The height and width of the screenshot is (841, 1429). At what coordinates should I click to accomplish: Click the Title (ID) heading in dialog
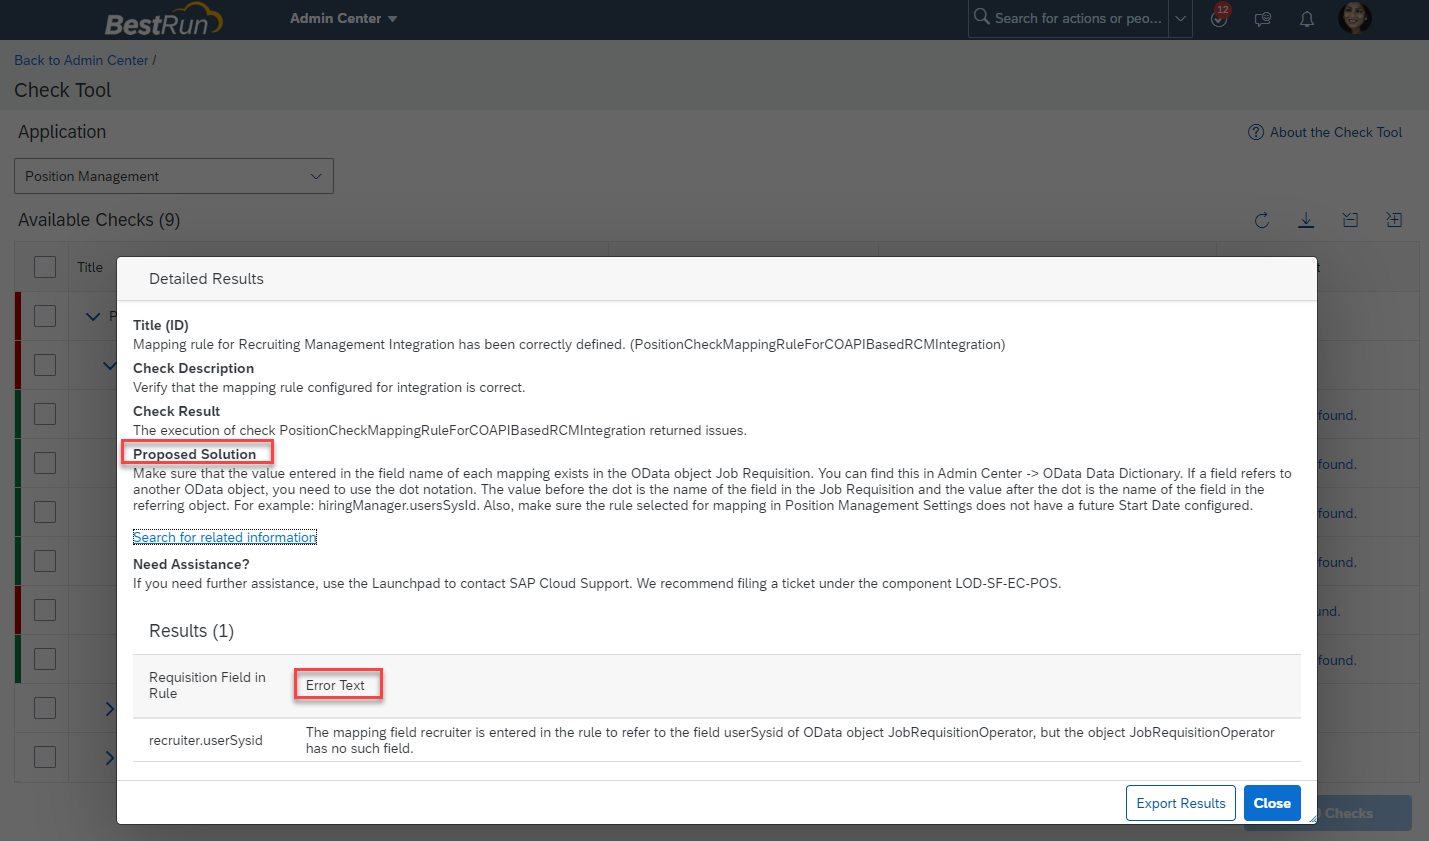161,325
